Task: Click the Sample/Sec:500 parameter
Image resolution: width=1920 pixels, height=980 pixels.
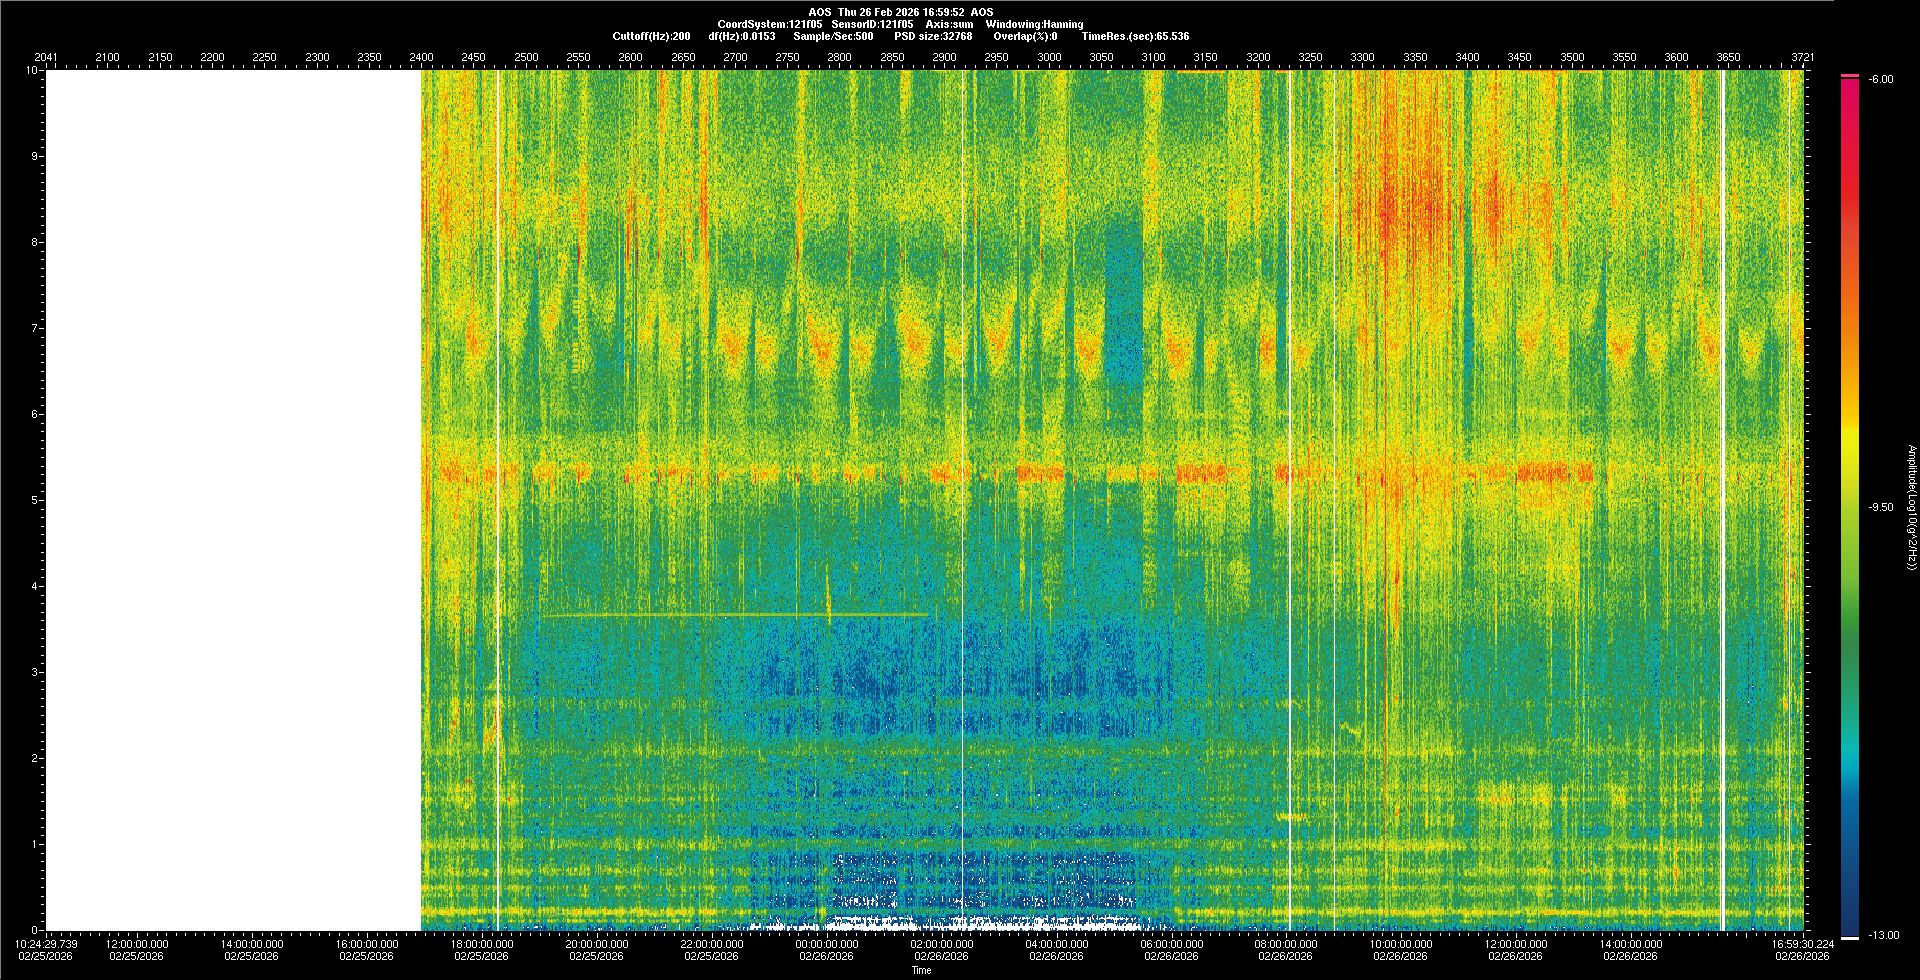Action: pos(833,36)
